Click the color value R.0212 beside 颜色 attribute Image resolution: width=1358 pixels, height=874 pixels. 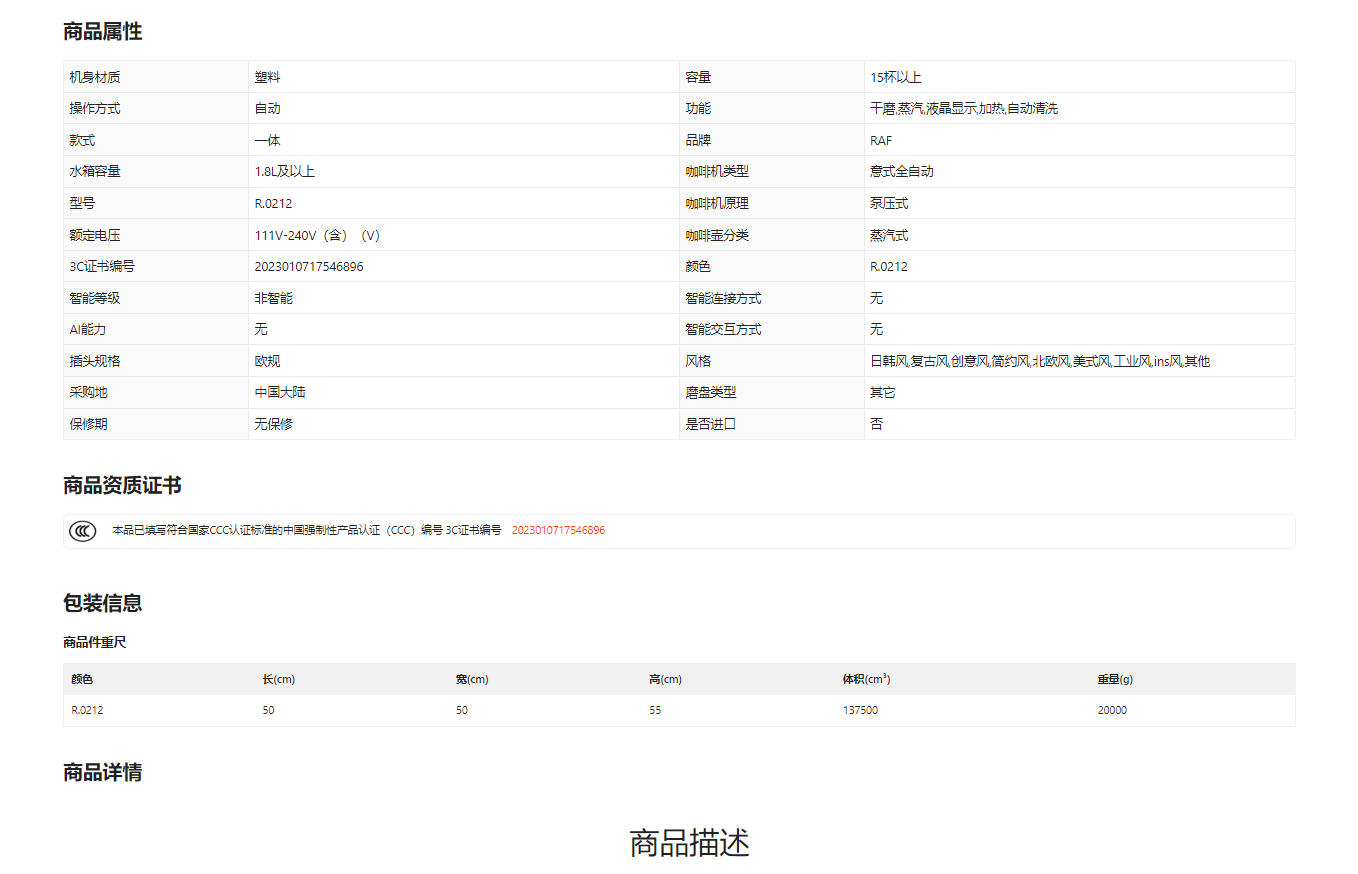[889, 267]
